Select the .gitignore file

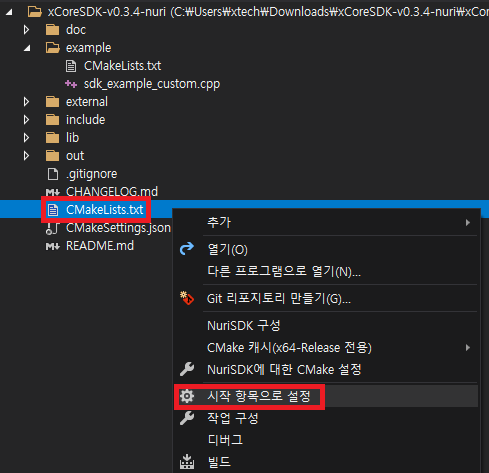pos(91,174)
